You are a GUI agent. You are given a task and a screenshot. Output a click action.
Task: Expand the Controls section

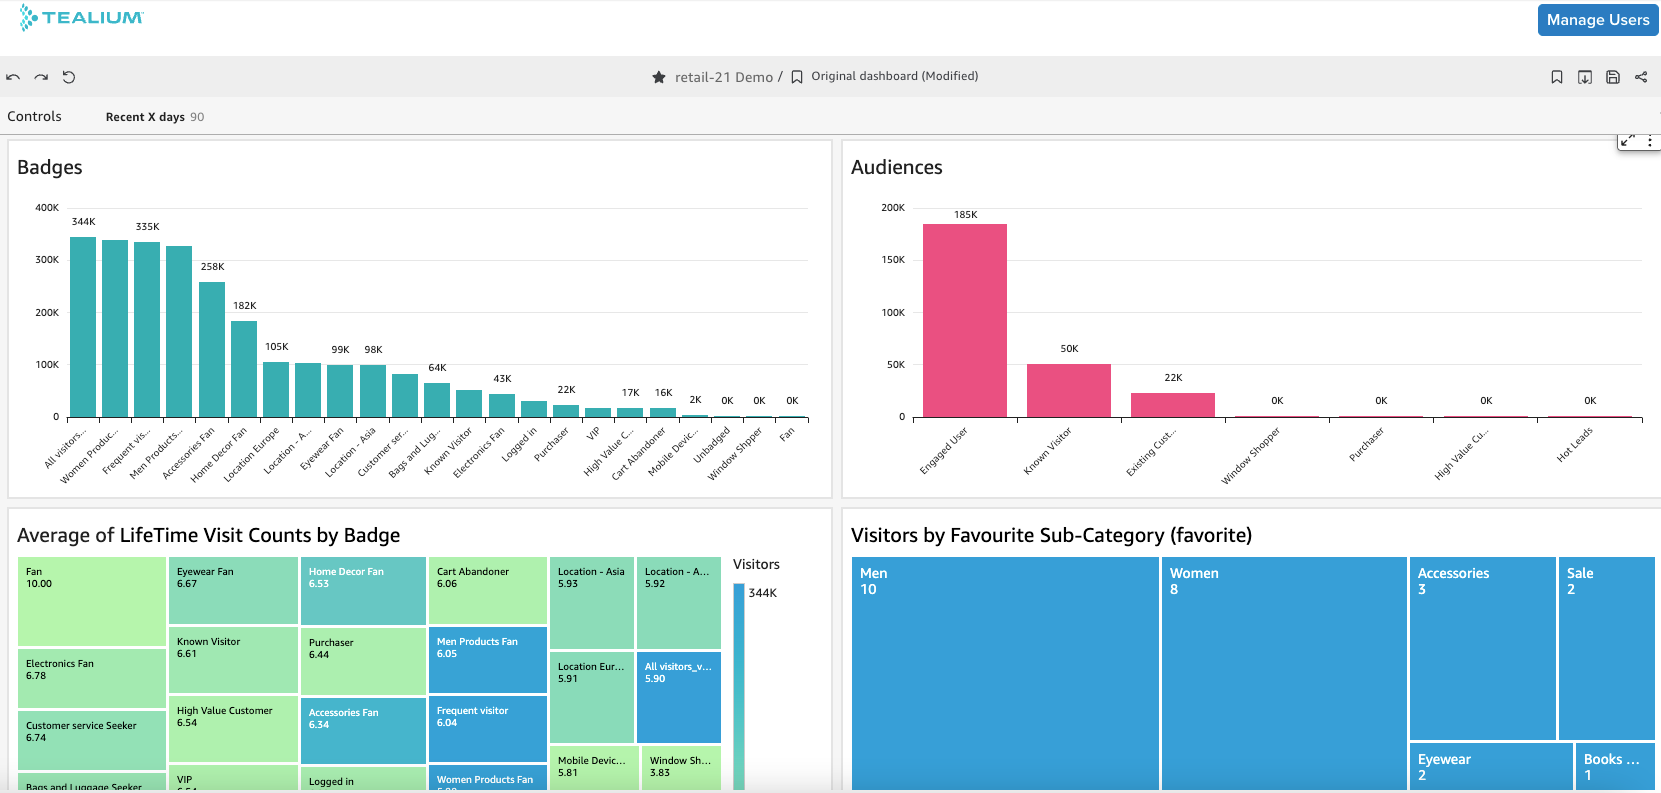34,116
